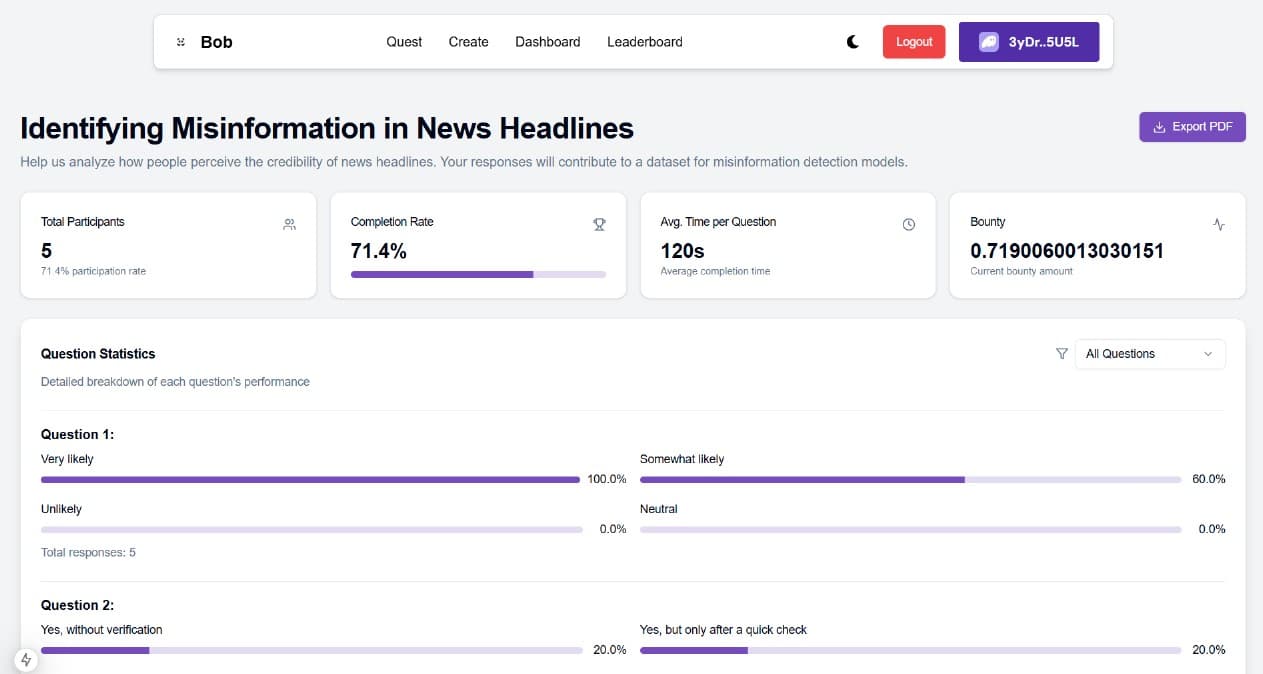
Task: Navigate to the Dashboard
Action: 547,42
